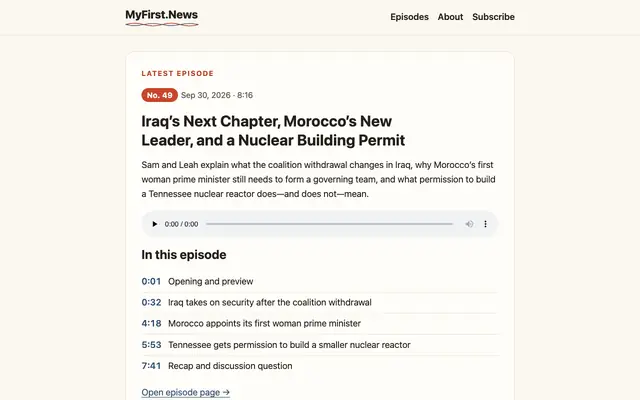Open episode page link

pos(186,392)
